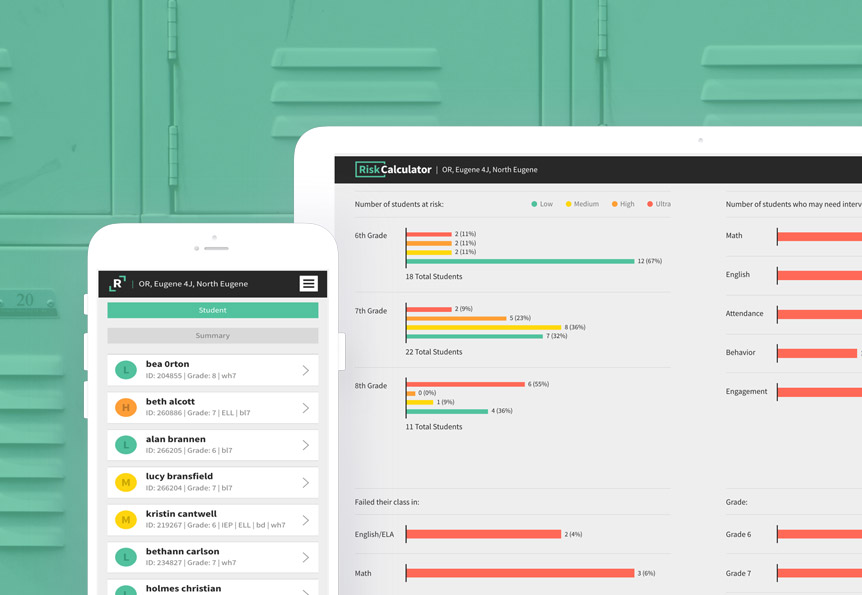This screenshot has width=862, height=595.
Task: Click the Engagement intervention label
Action: click(x=746, y=392)
